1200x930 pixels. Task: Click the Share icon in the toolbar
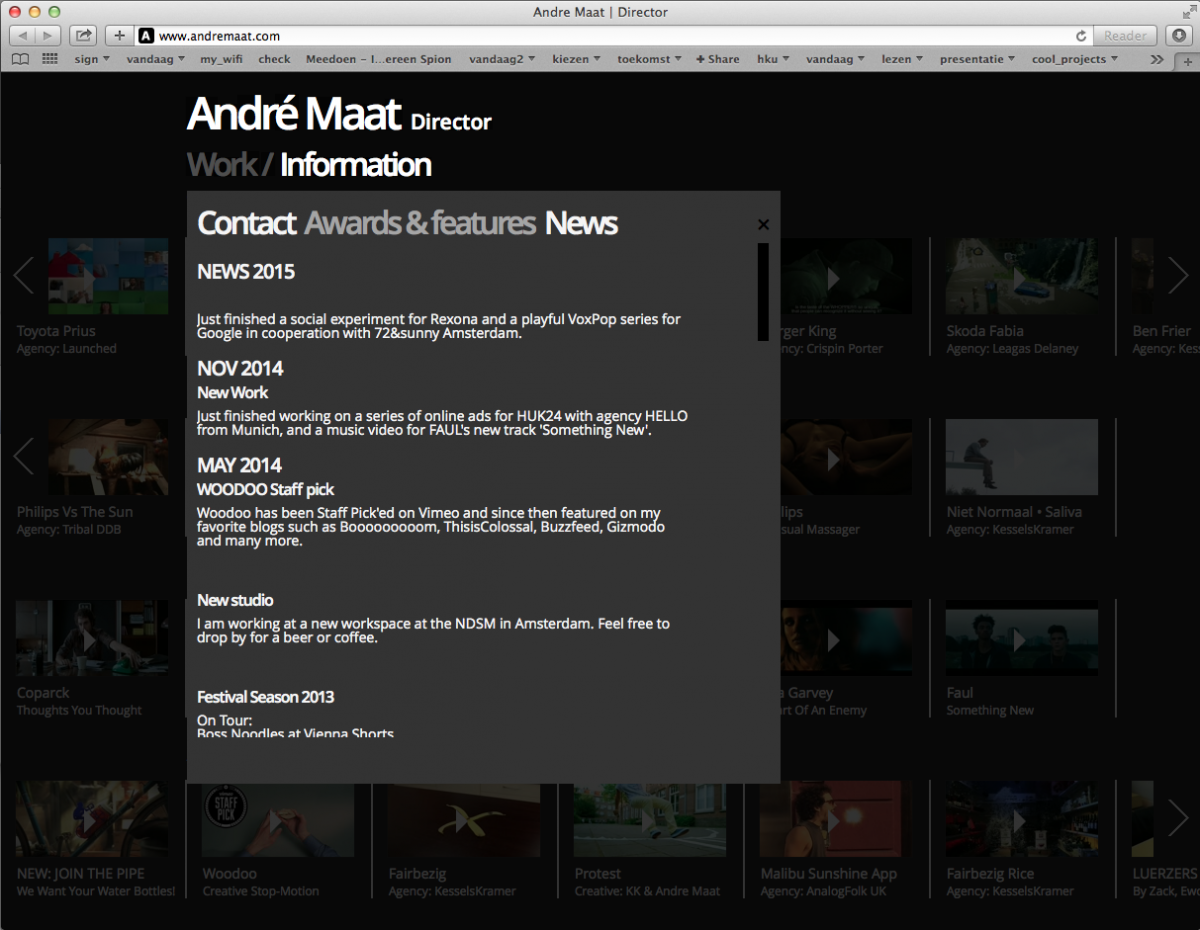(83, 36)
